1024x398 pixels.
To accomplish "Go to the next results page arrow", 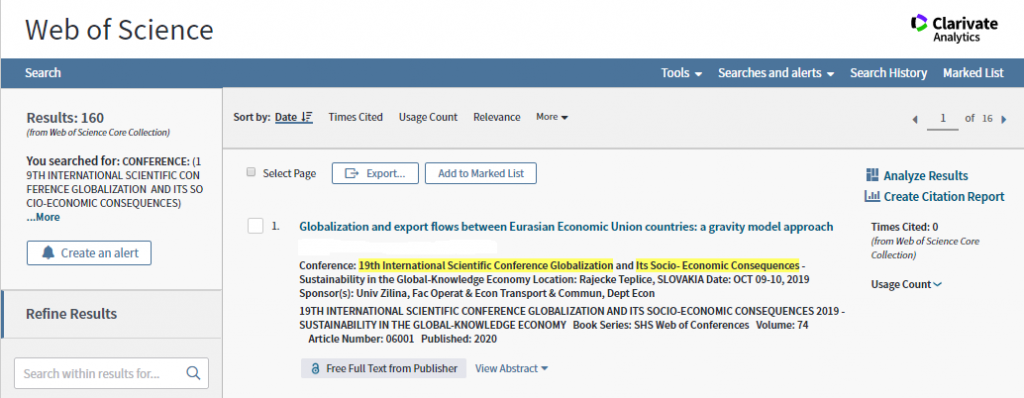I will (1004, 119).
